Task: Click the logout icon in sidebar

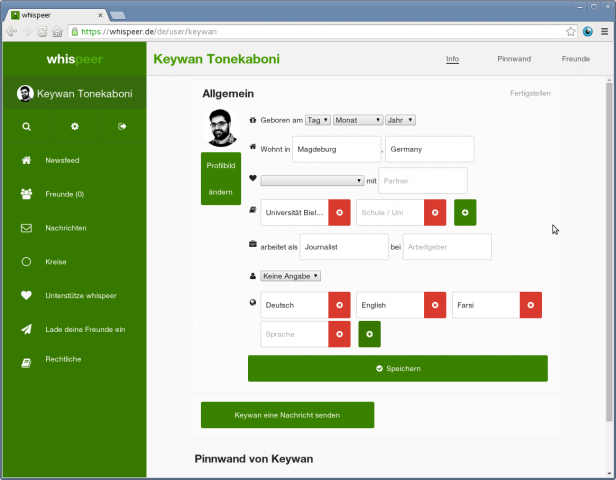Action: coord(122,127)
